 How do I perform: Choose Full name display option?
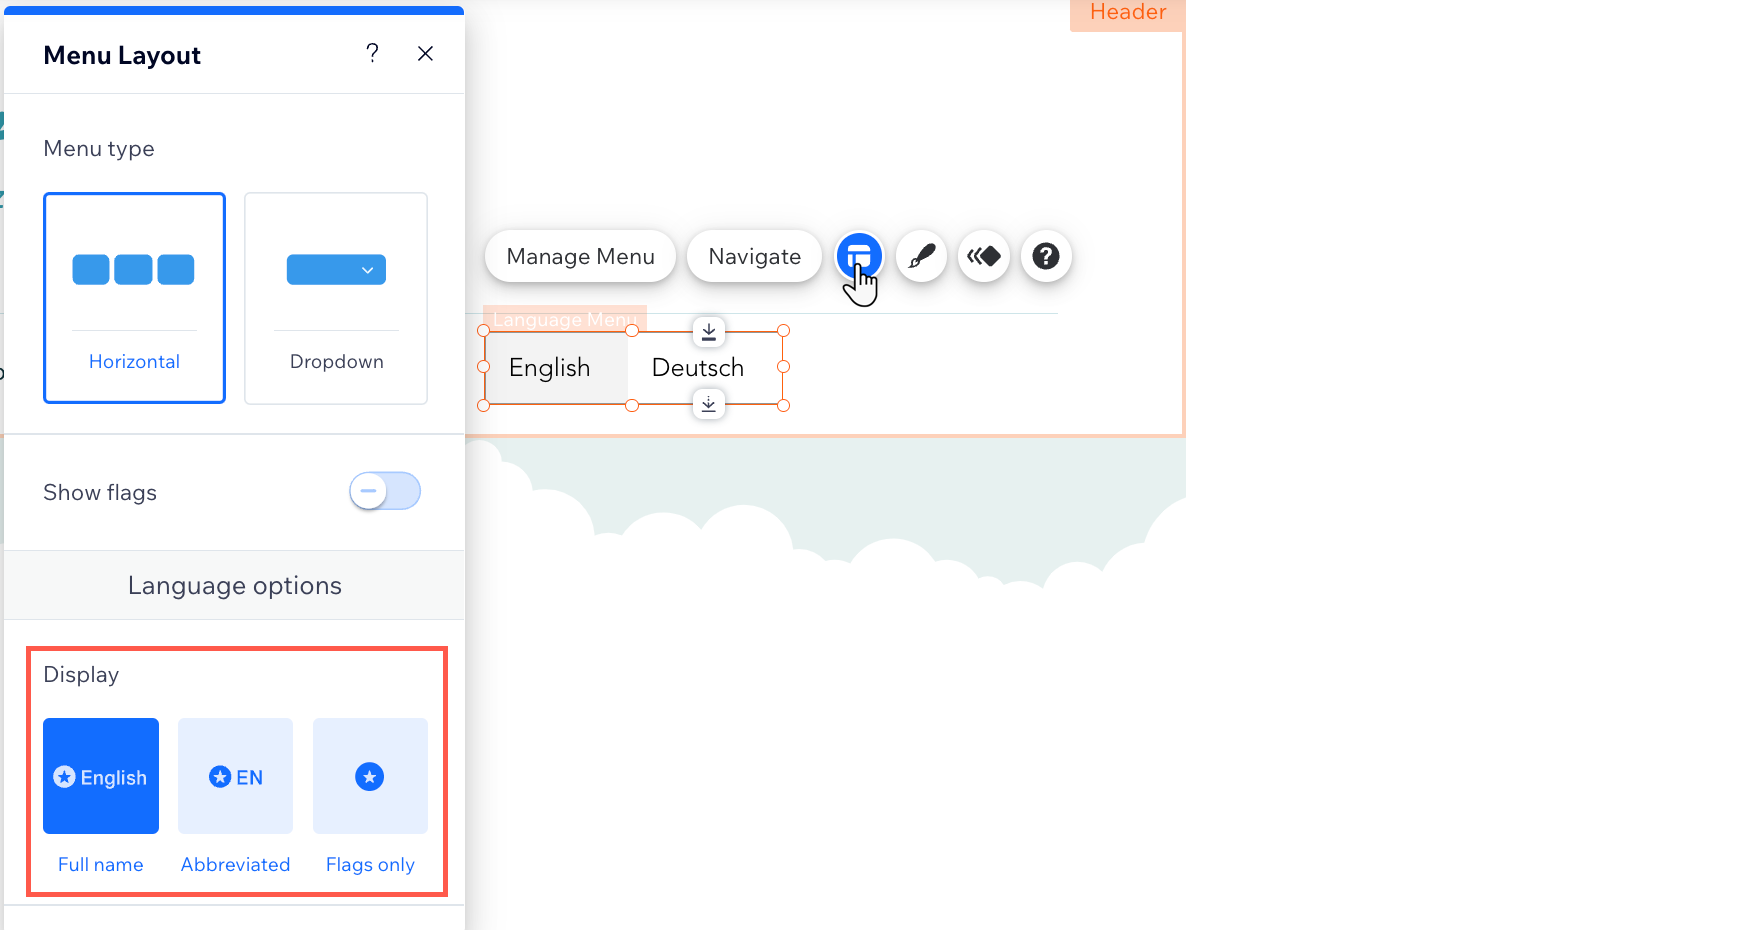tap(101, 776)
